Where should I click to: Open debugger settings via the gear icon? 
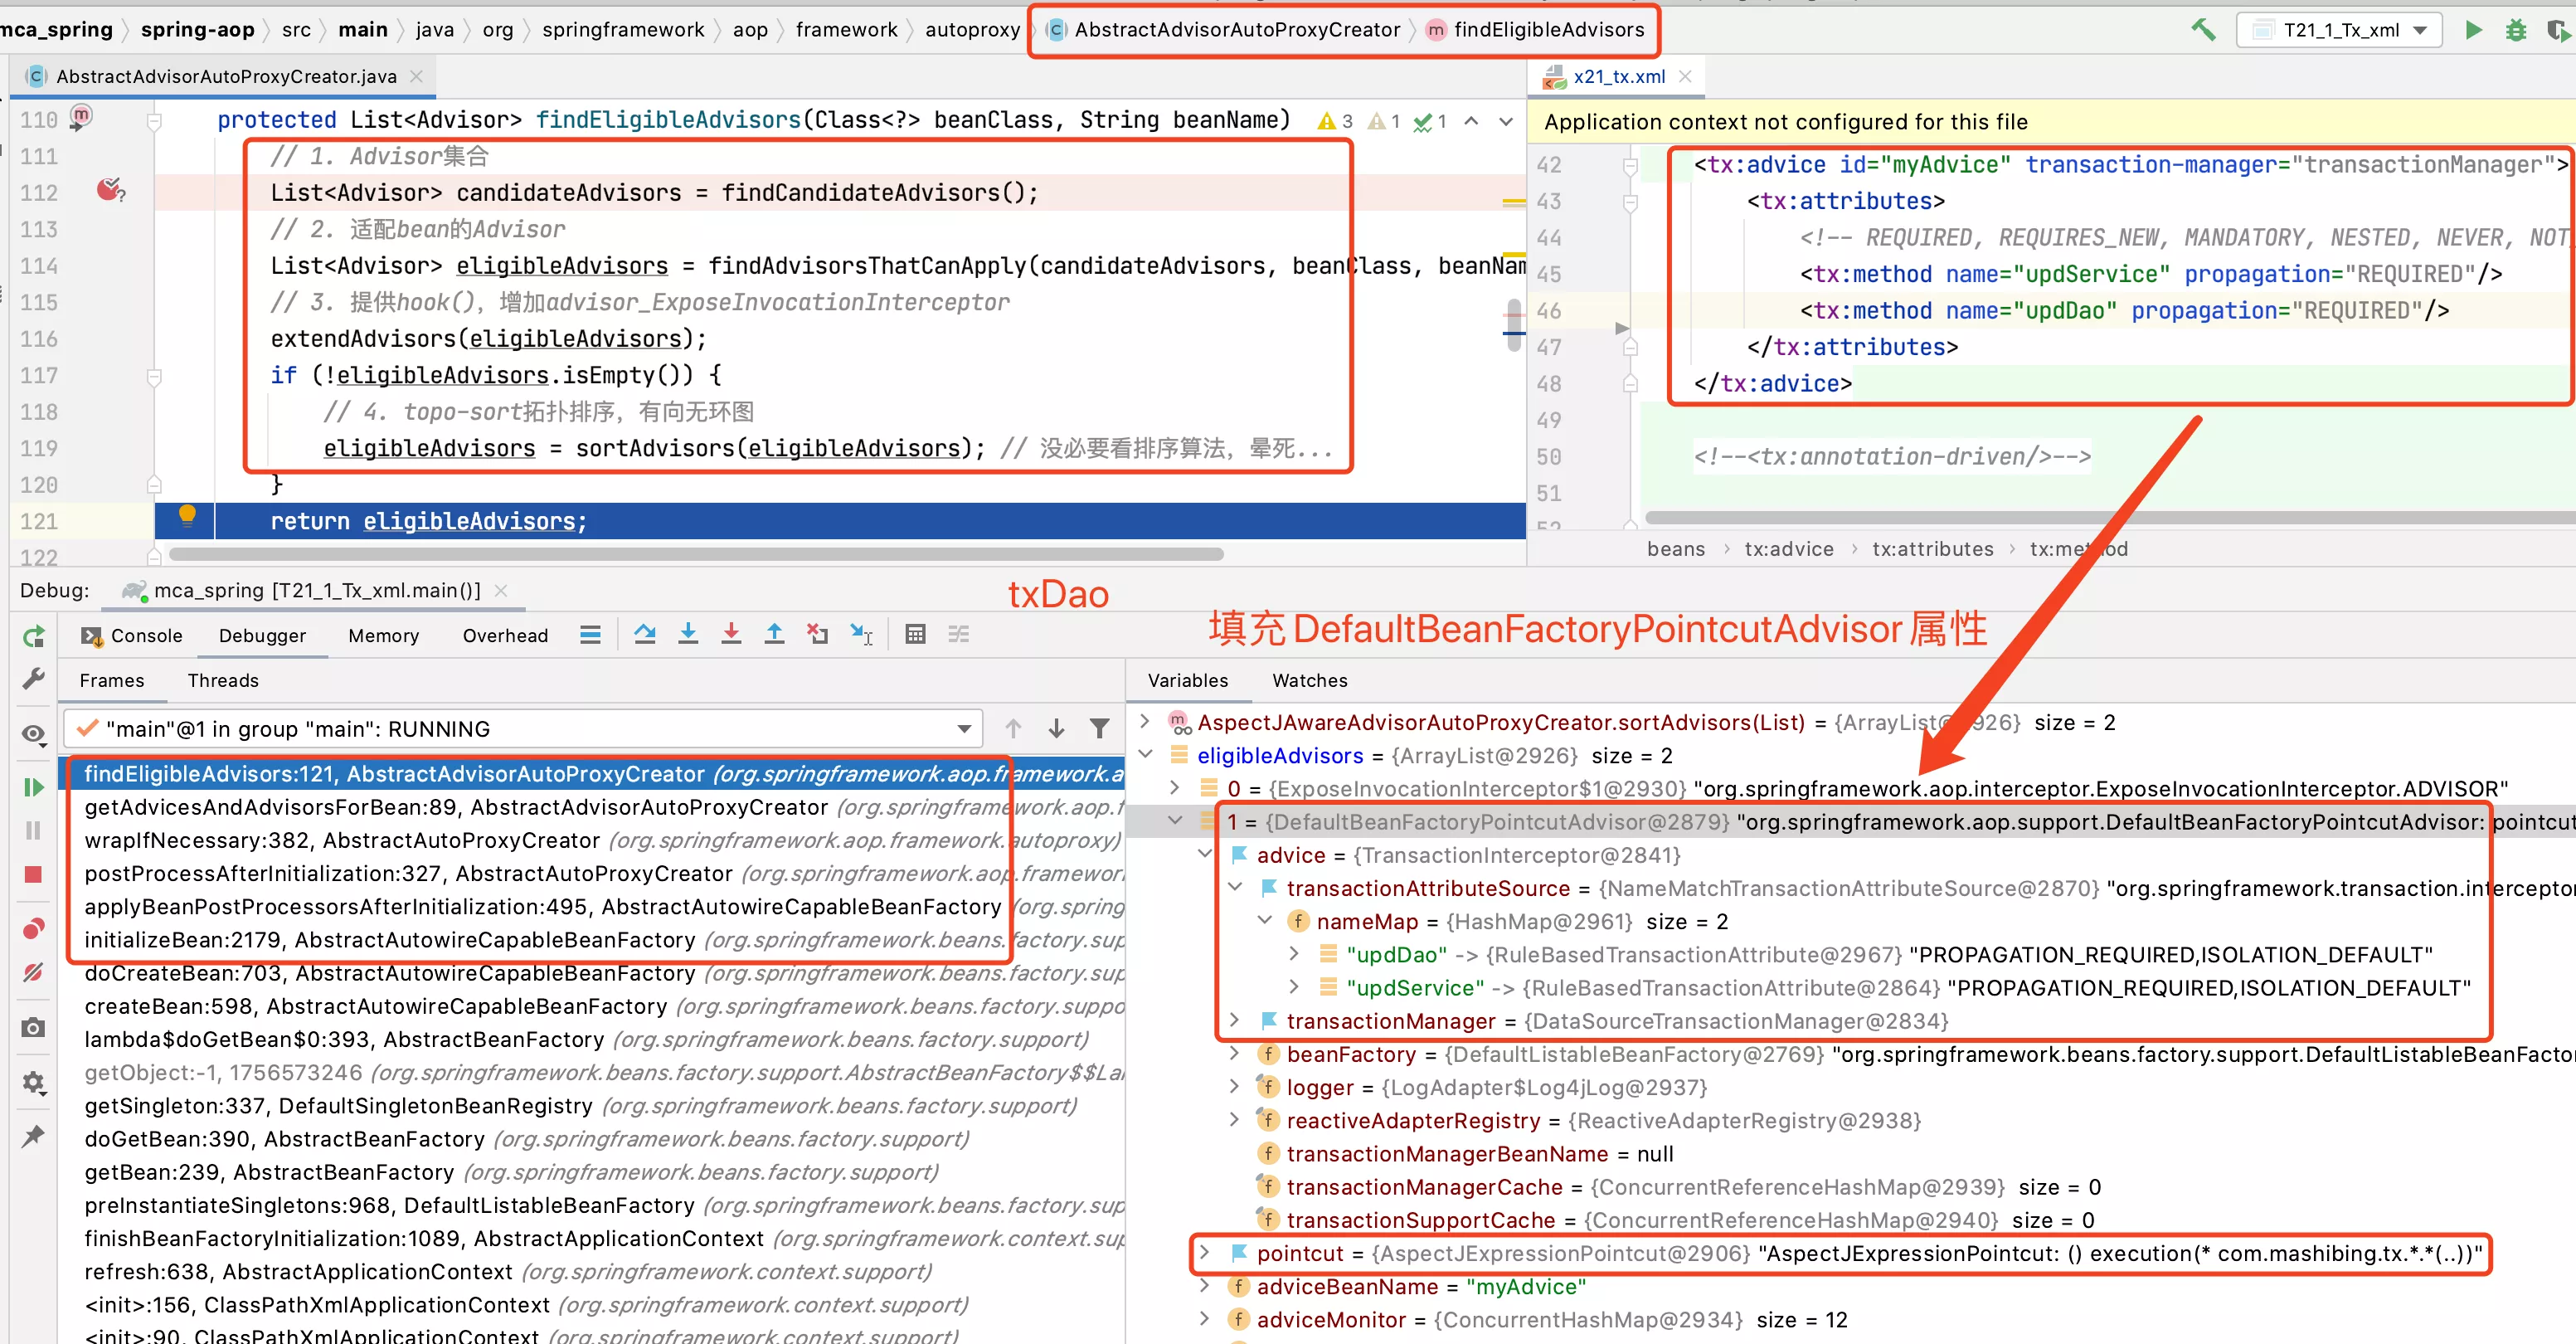(x=34, y=1082)
